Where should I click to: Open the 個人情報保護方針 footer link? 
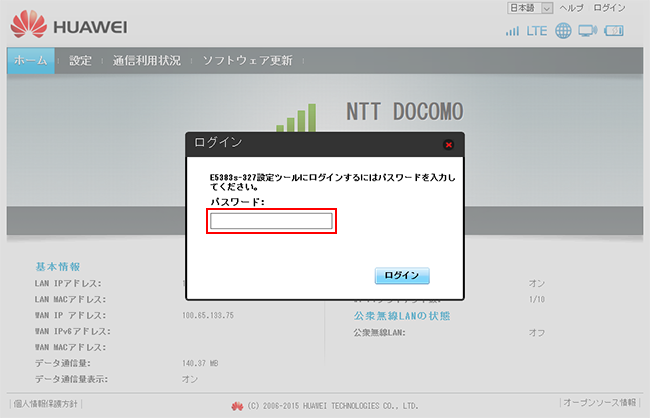click(x=43, y=403)
